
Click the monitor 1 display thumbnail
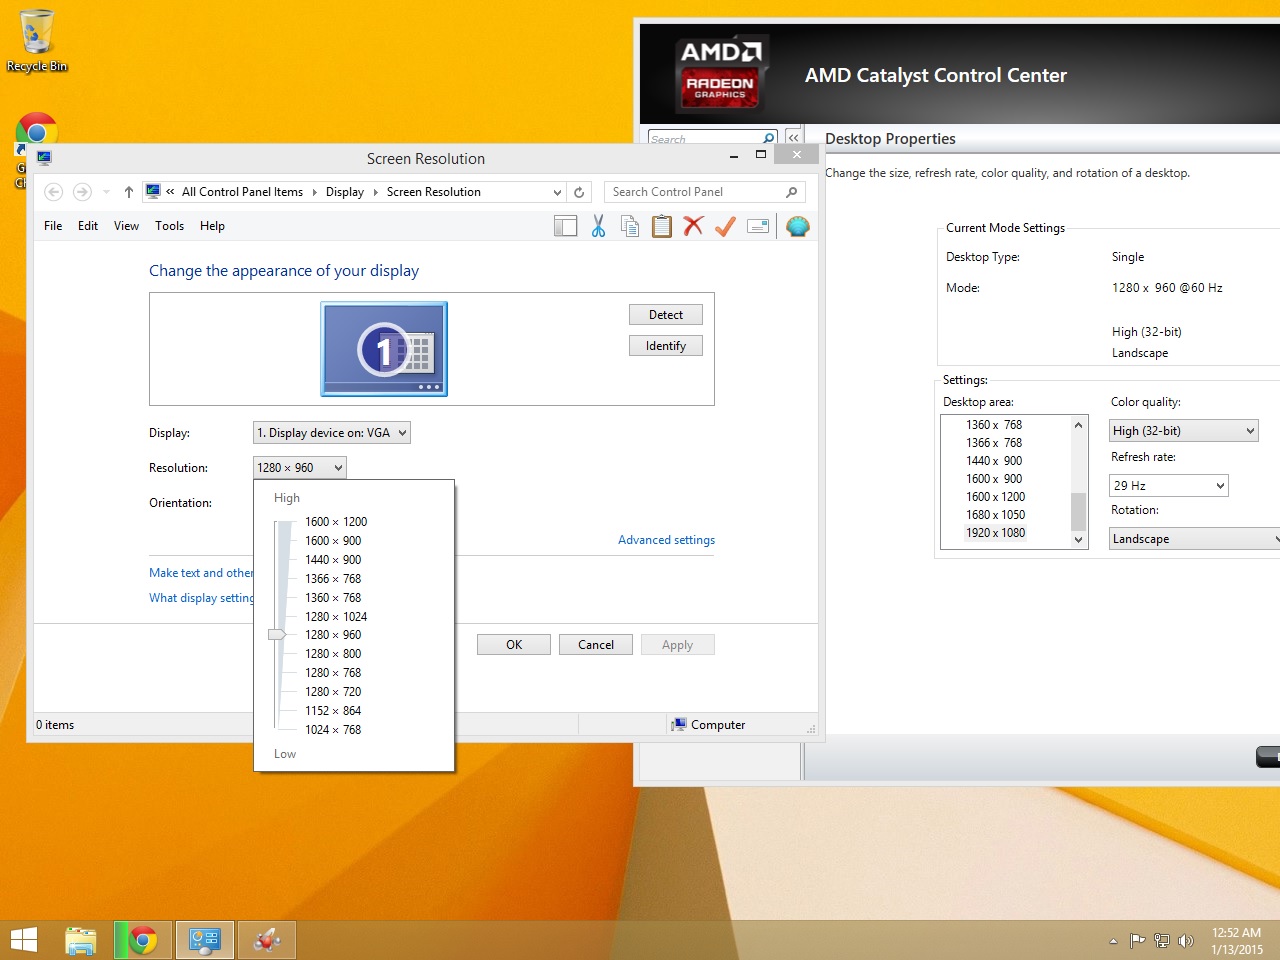tap(384, 349)
